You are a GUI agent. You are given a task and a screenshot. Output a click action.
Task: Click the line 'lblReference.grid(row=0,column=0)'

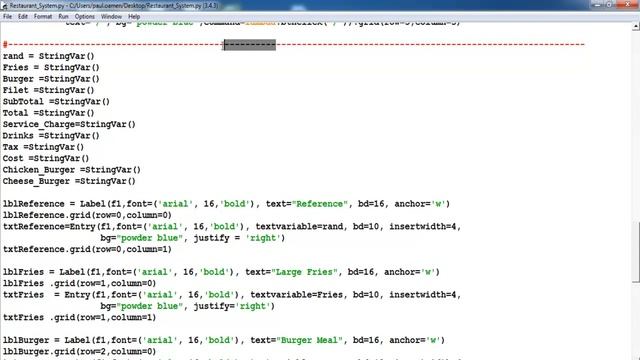pyautogui.click(x=87, y=216)
